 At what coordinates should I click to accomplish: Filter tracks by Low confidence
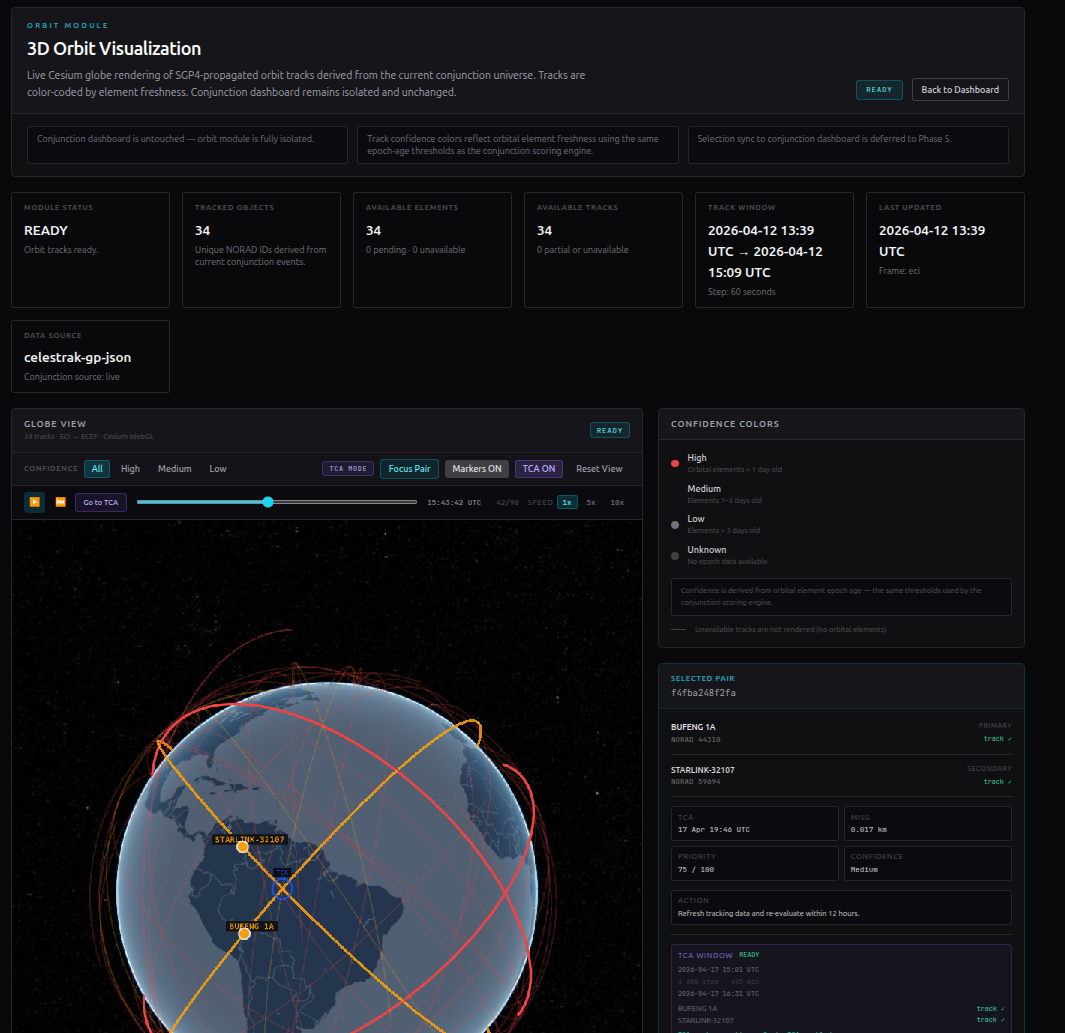[x=217, y=469]
